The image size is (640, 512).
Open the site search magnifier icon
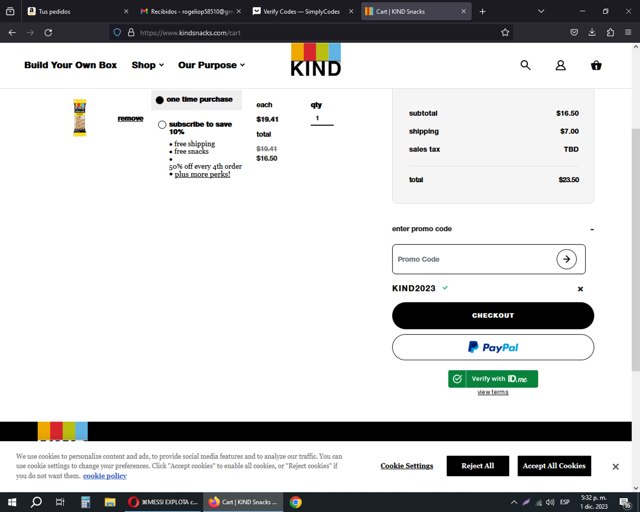click(x=525, y=65)
